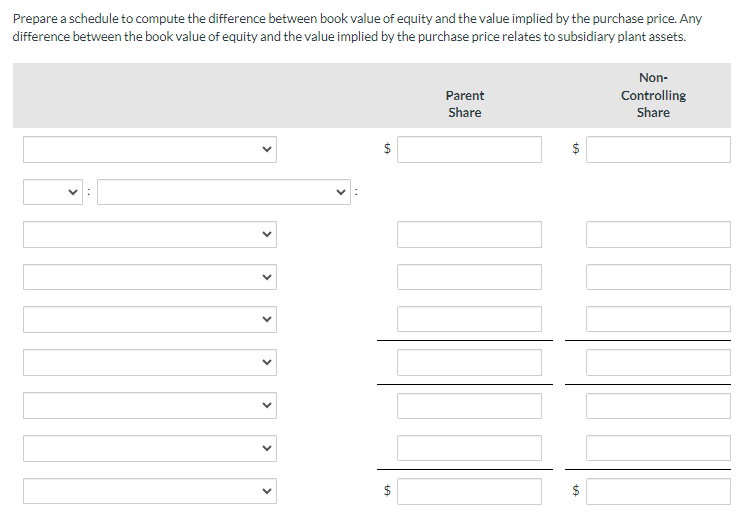This screenshot has width=741, height=520.
Task: Click first Parent Share amount field
Action: (x=469, y=149)
